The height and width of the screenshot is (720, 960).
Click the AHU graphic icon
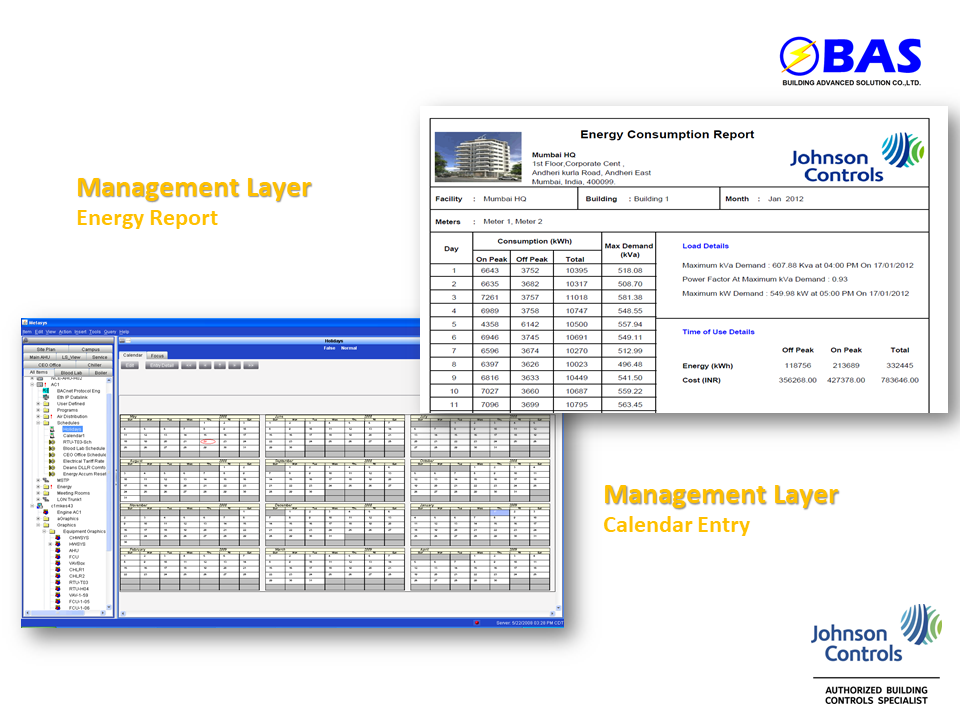pyautogui.click(x=58, y=550)
